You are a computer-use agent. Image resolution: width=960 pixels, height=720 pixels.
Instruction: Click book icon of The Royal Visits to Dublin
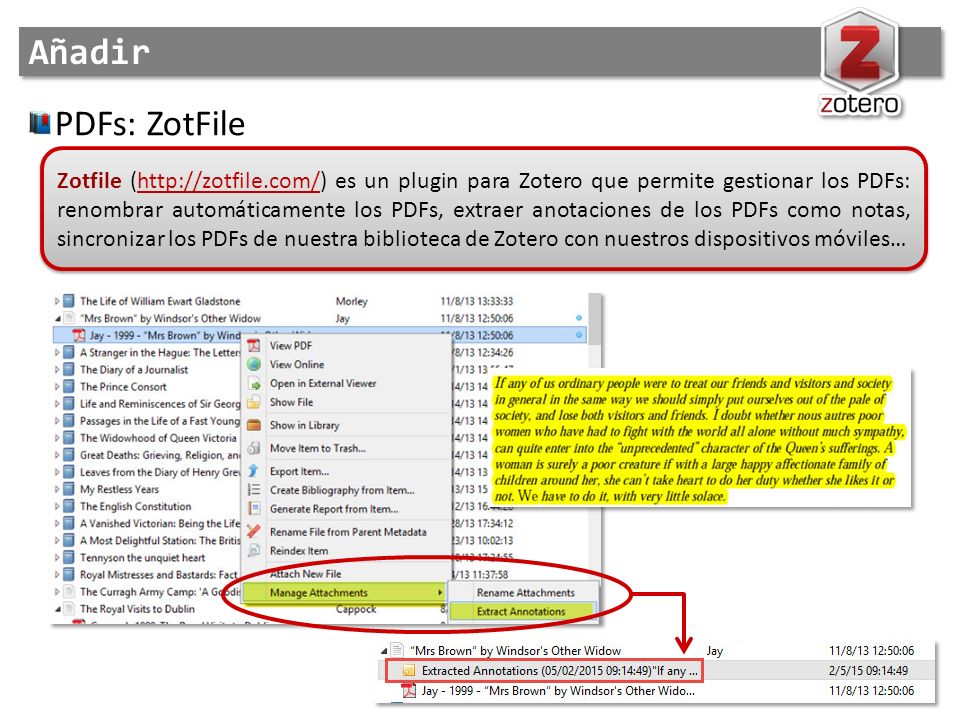pos(69,609)
